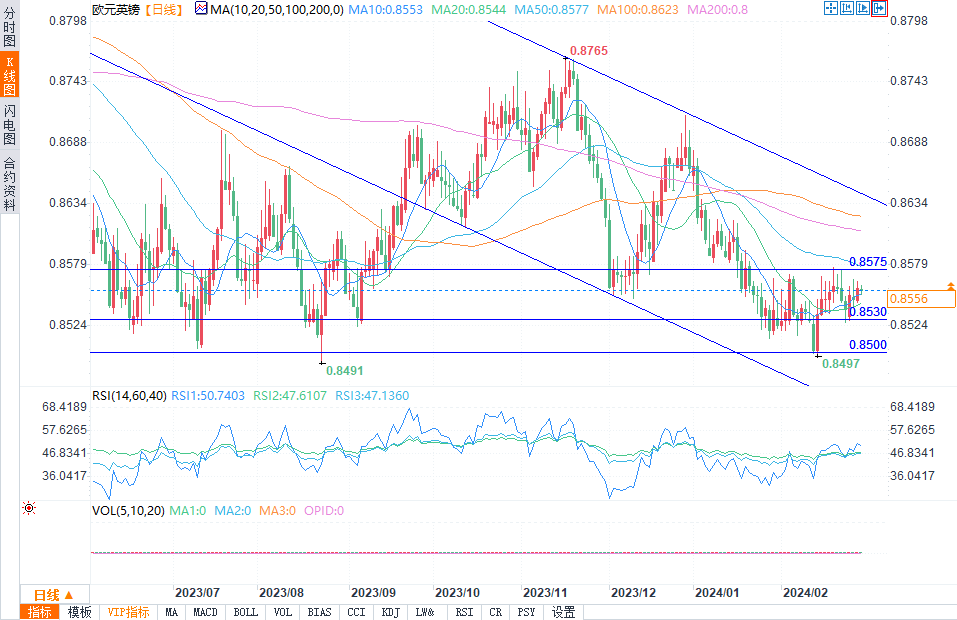Click the VOL(5,10,20) parameter label
The width and height of the screenshot is (957, 620).
click(x=128, y=510)
